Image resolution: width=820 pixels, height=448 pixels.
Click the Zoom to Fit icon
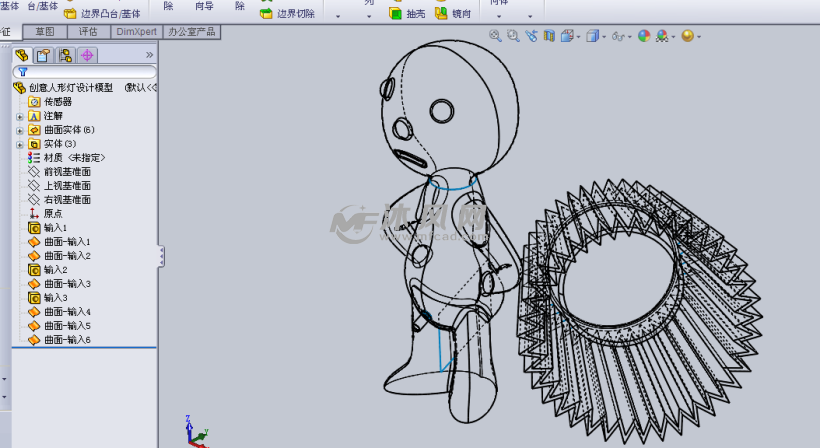pos(495,36)
